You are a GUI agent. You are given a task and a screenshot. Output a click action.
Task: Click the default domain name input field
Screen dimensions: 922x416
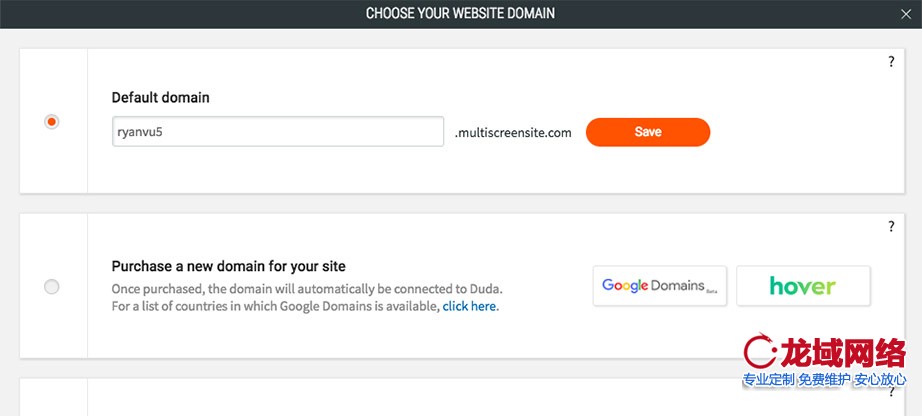click(277, 132)
